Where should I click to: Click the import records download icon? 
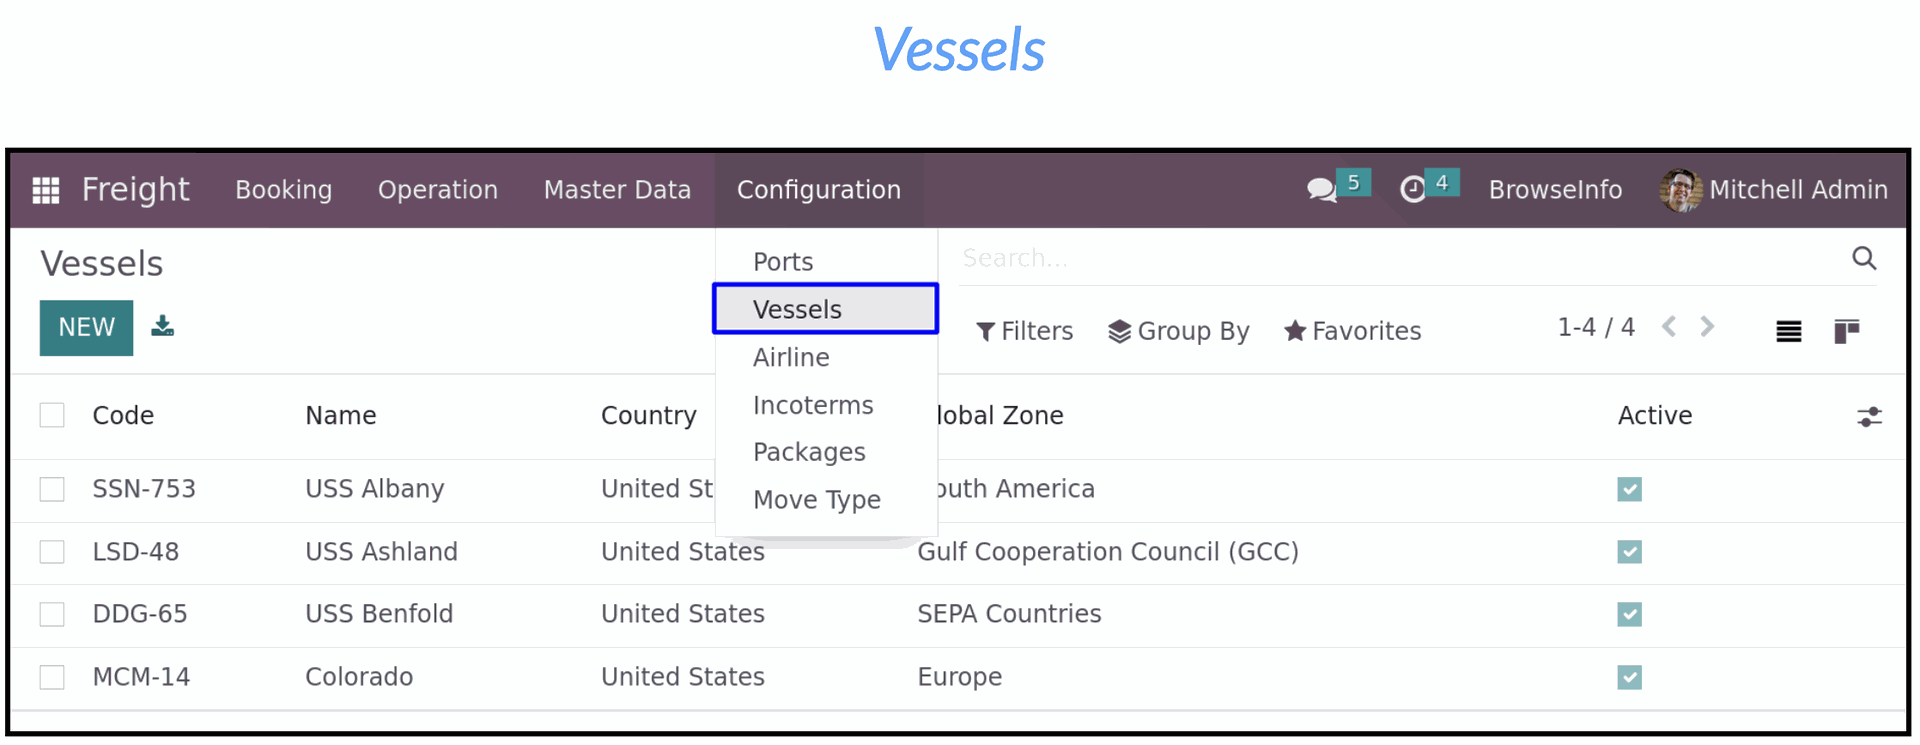(163, 326)
